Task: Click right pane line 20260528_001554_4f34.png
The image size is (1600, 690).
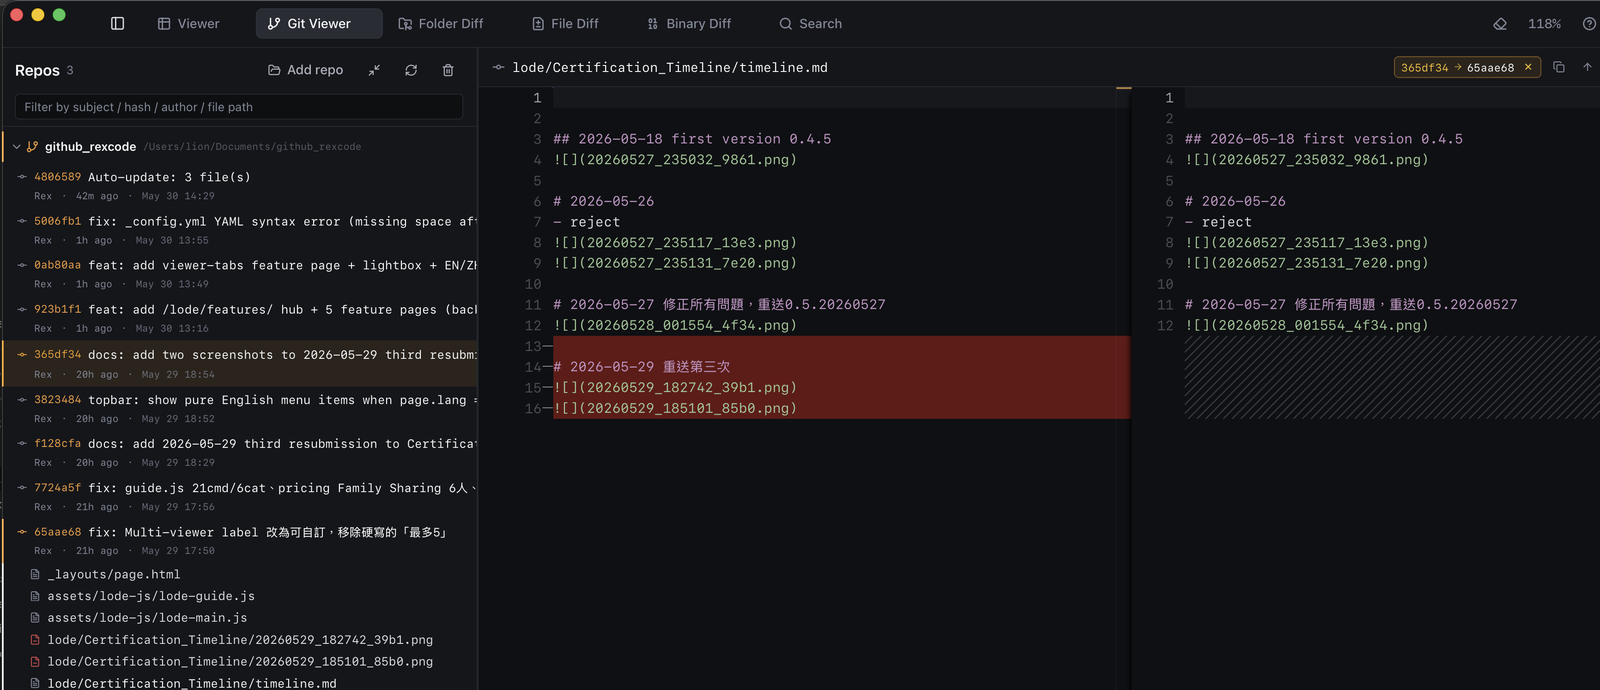Action: tap(1307, 326)
